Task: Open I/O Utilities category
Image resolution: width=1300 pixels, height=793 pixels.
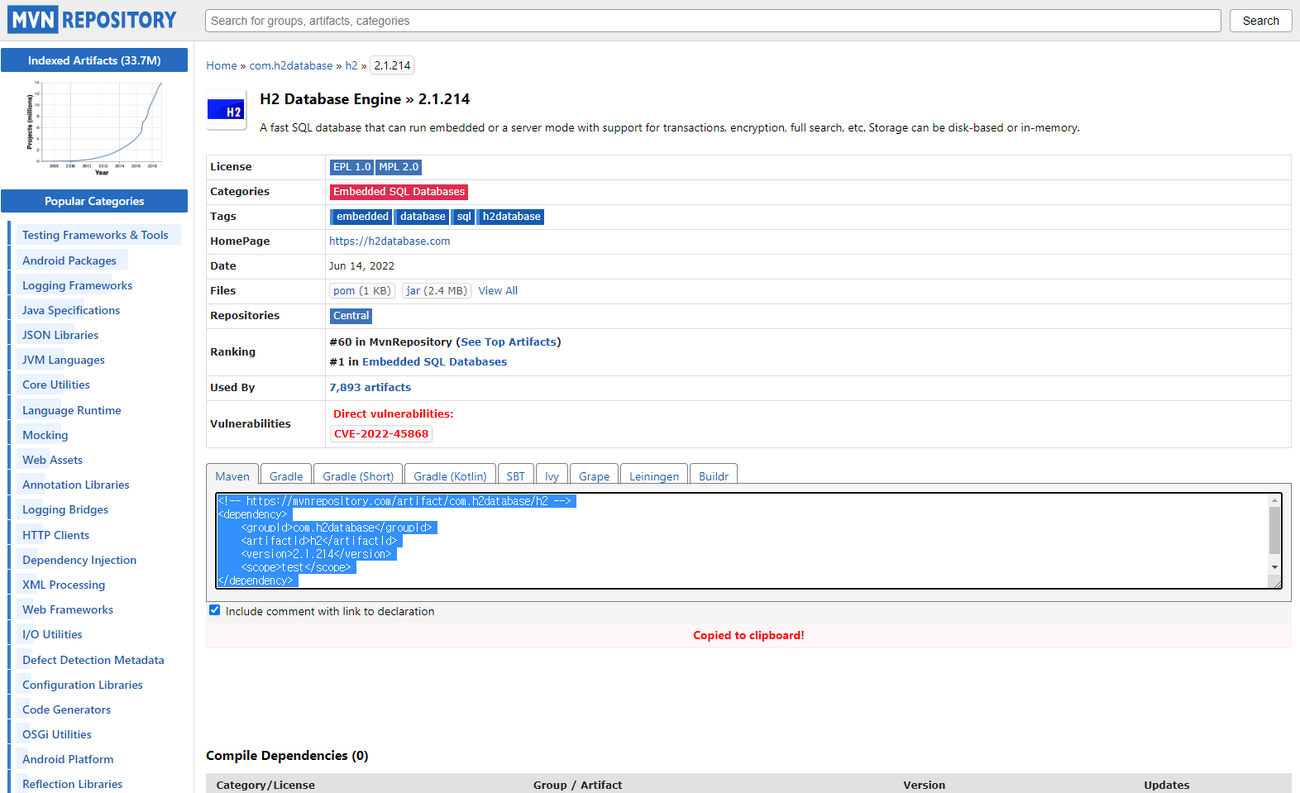Action: (52, 635)
